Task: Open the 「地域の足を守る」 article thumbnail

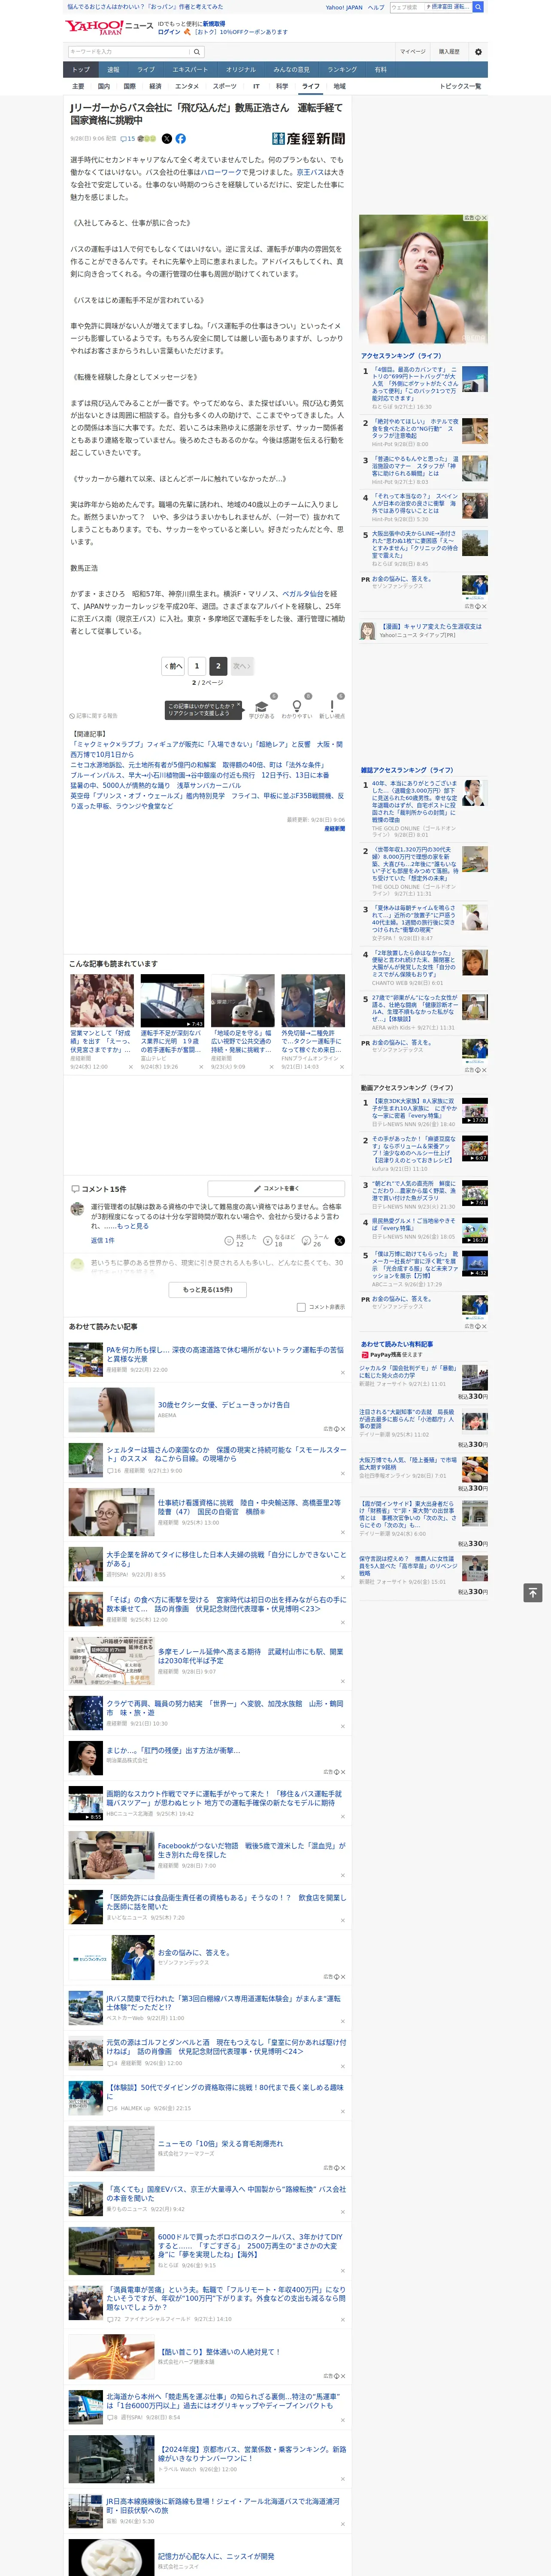Action: [x=242, y=1001]
